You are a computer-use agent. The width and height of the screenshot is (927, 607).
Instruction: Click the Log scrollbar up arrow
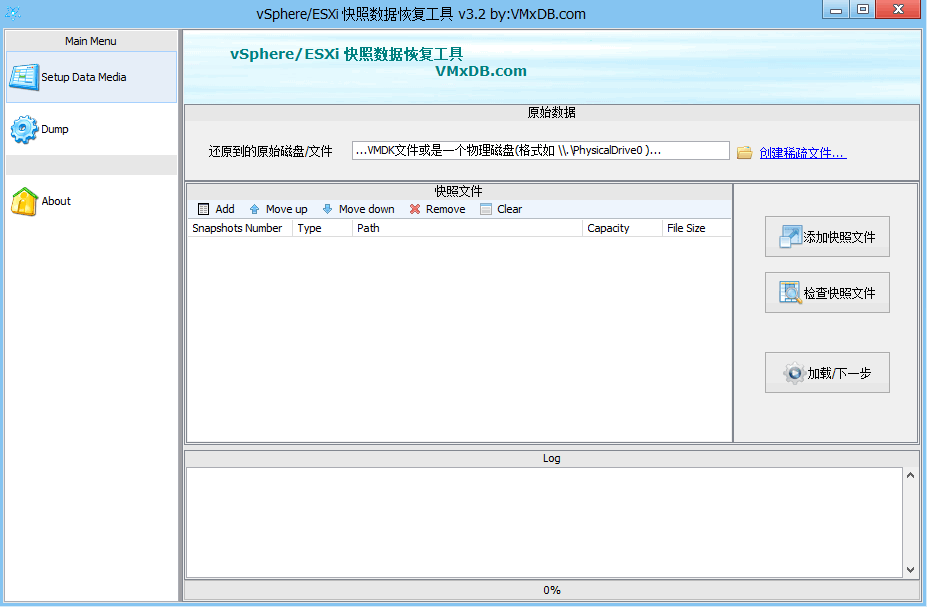click(x=910, y=475)
